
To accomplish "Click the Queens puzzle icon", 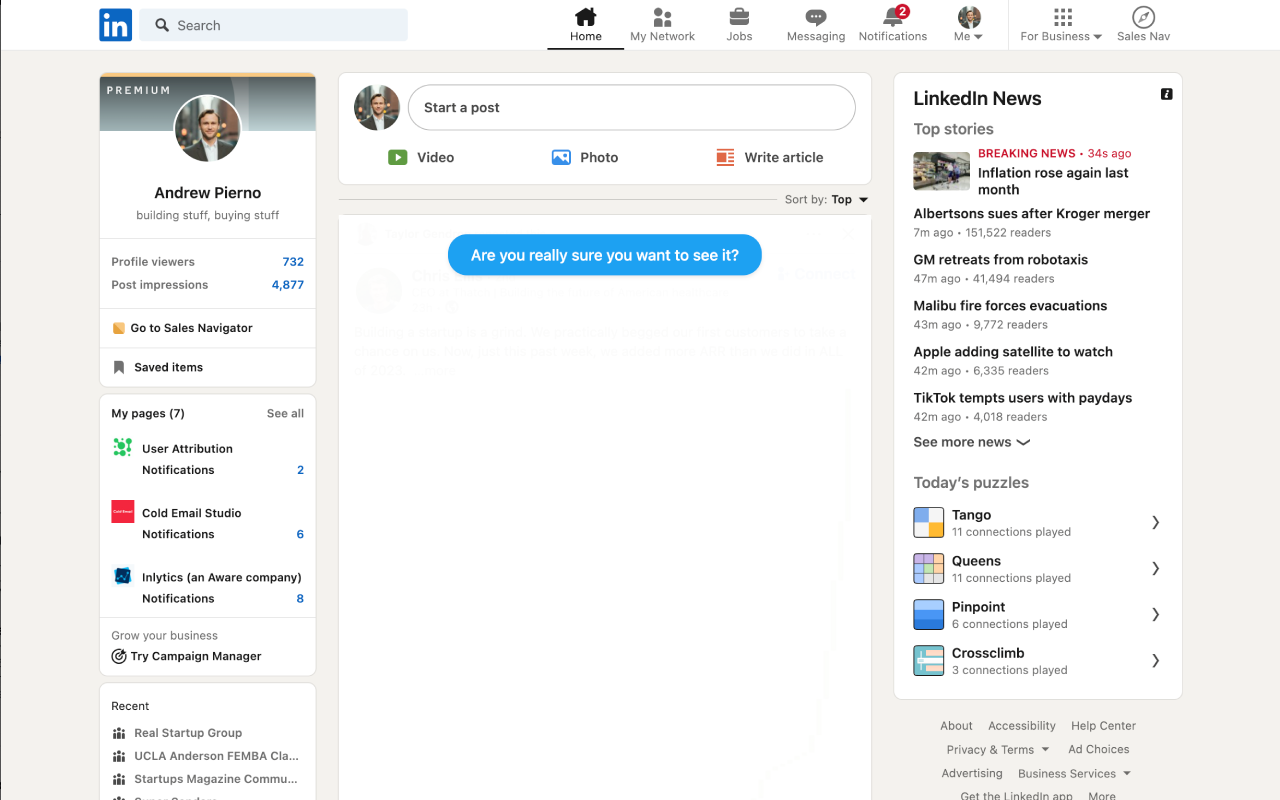I will click(x=929, y=568).
